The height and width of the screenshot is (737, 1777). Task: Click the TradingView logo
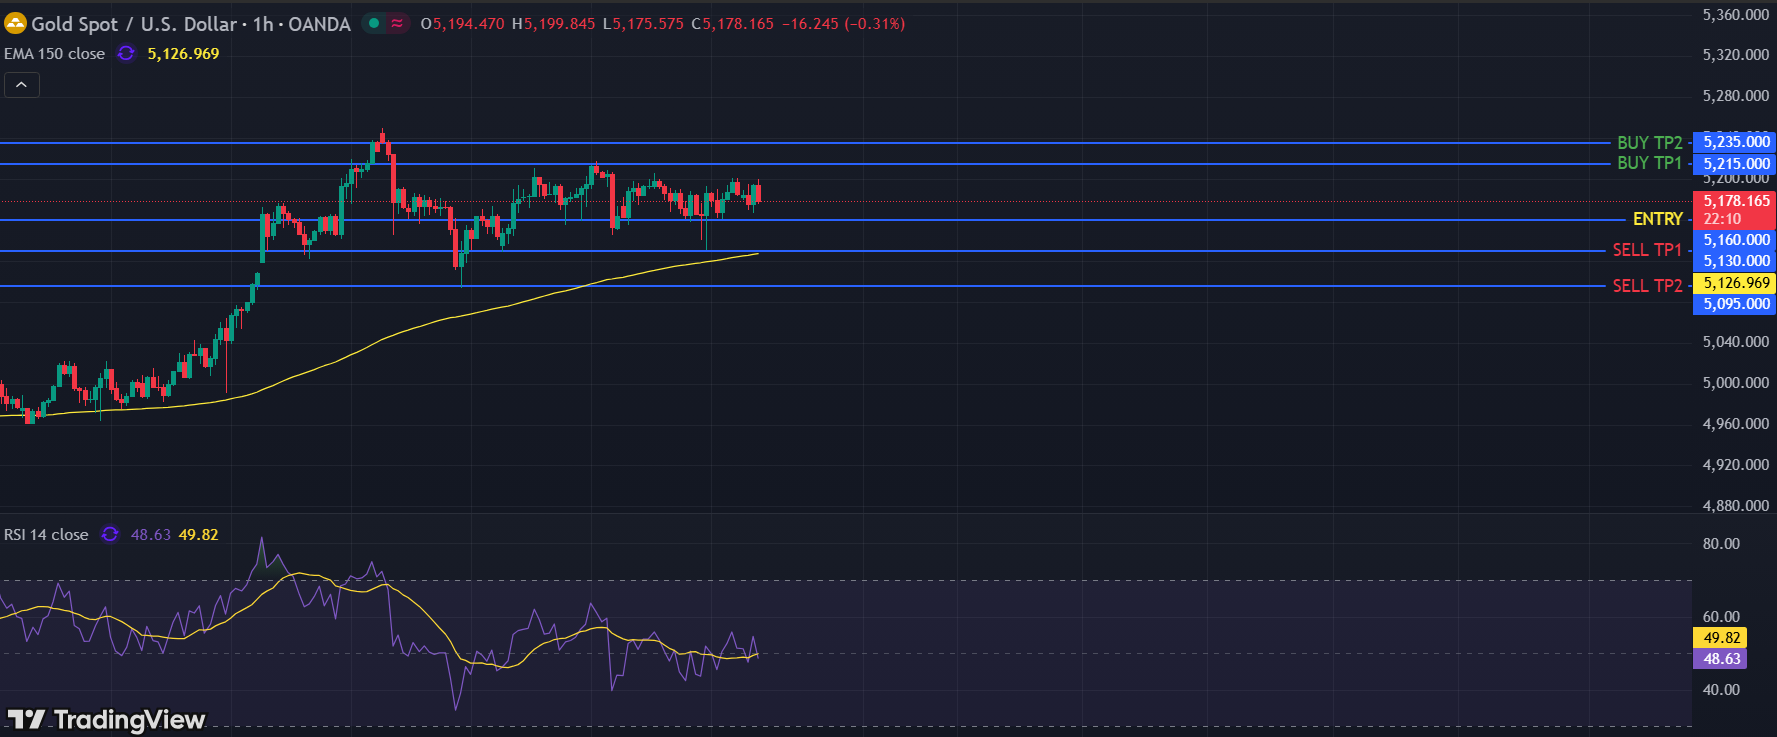[106, 719]
